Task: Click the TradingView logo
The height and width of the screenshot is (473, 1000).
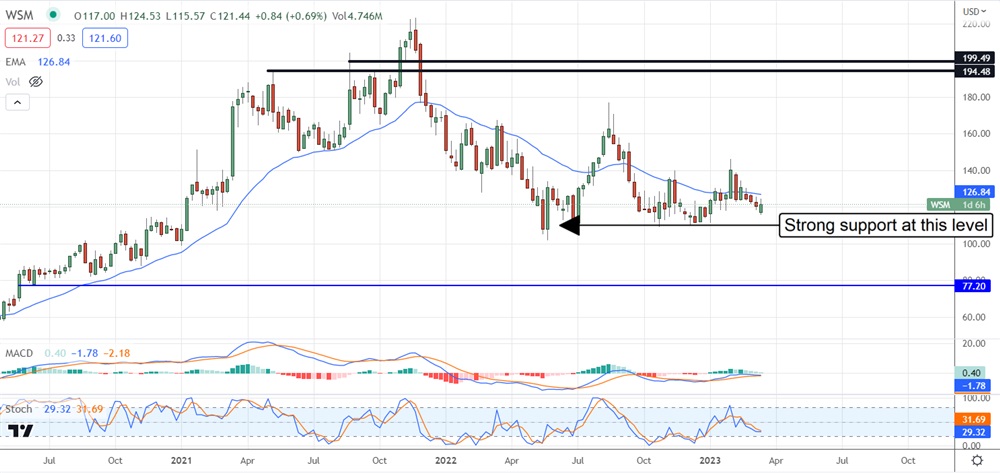Action: [19, 432]
